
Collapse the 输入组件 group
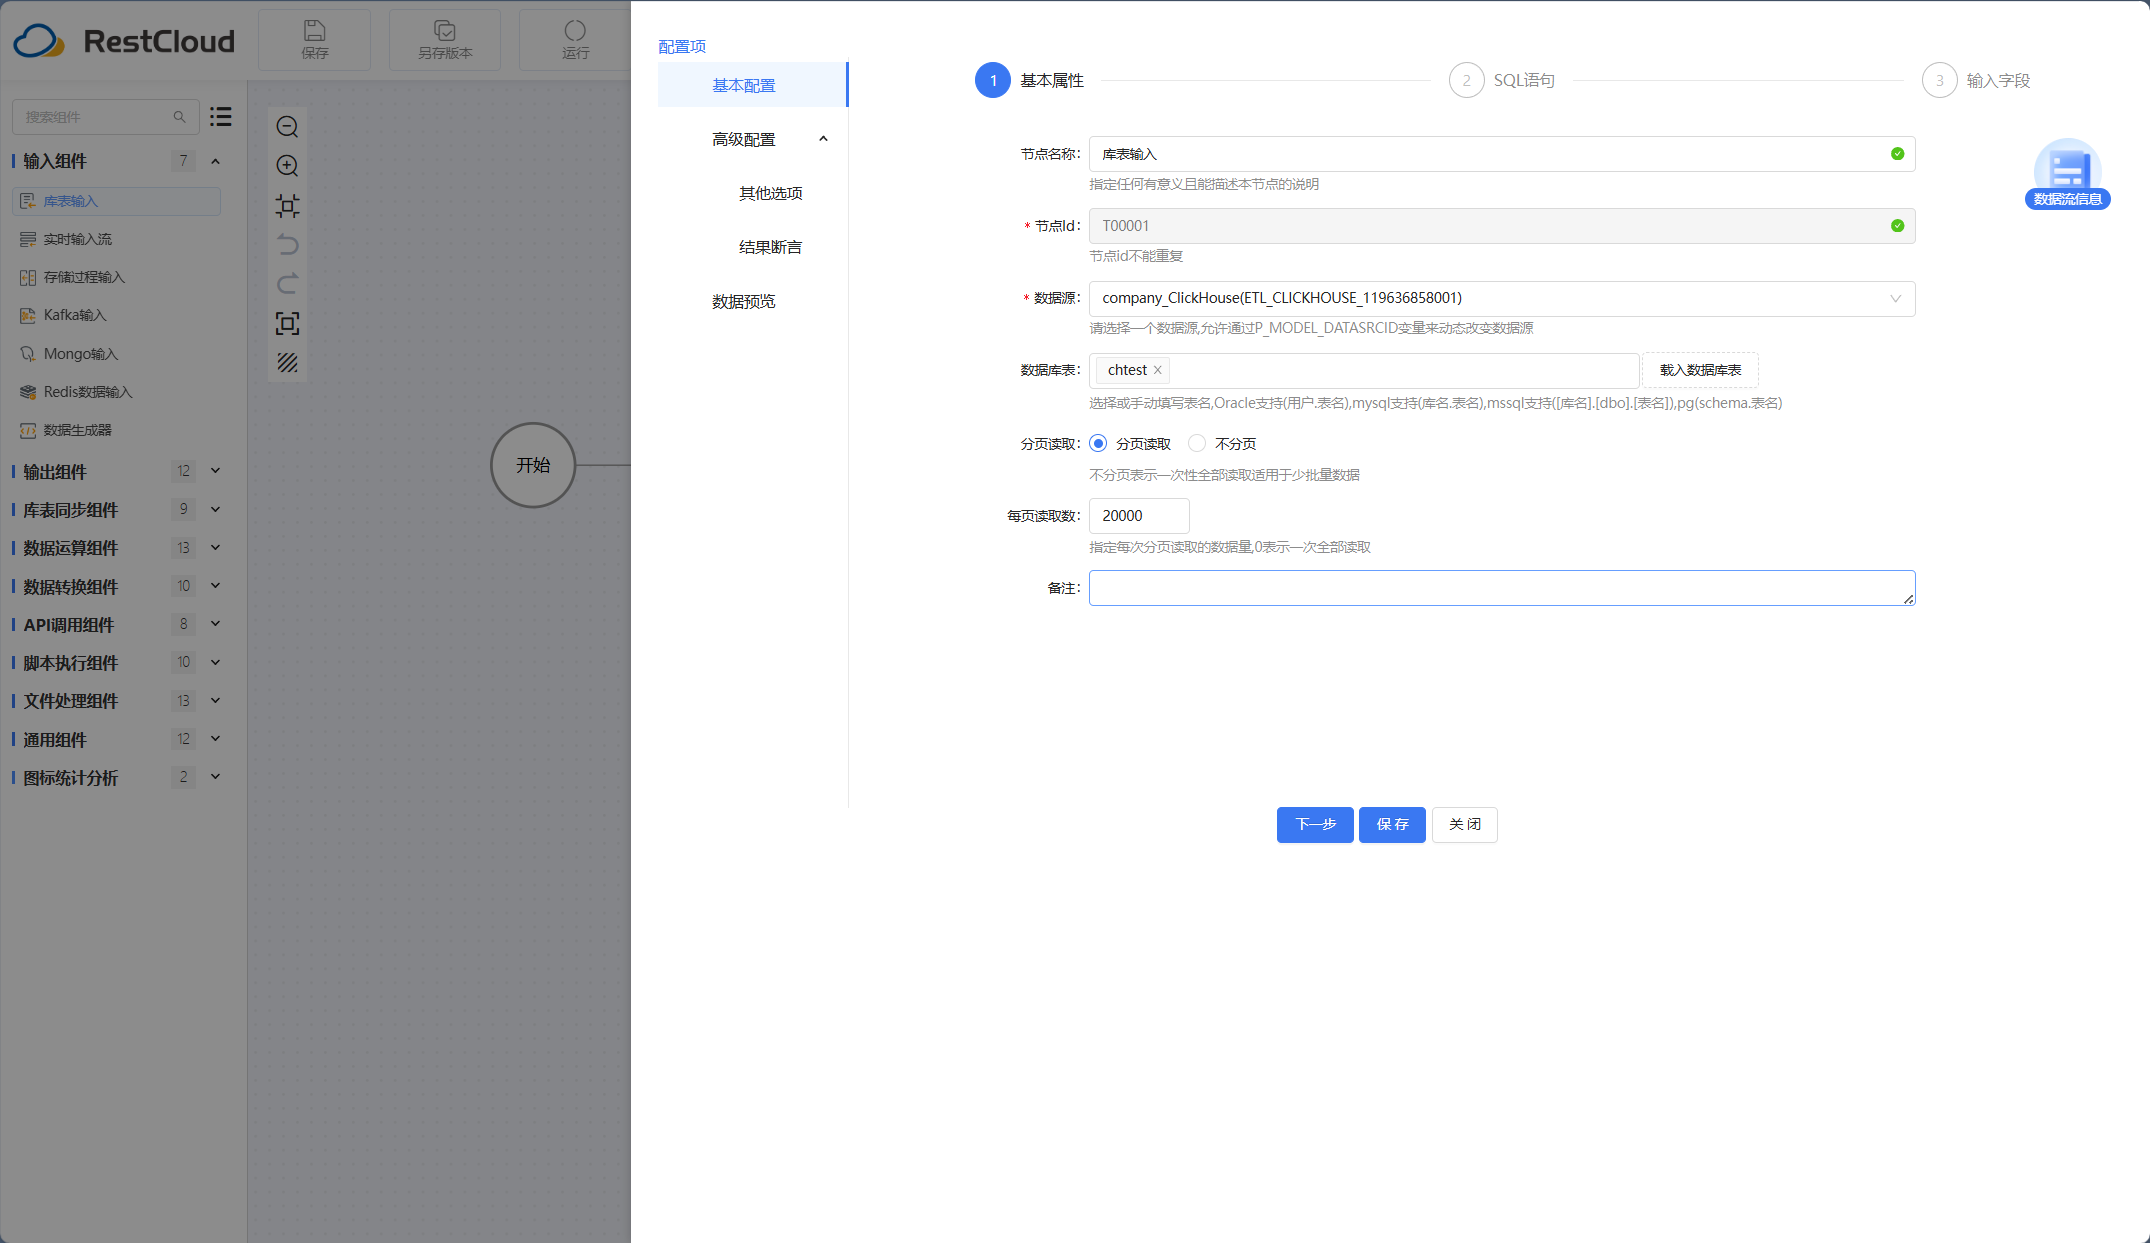(215, 161)
